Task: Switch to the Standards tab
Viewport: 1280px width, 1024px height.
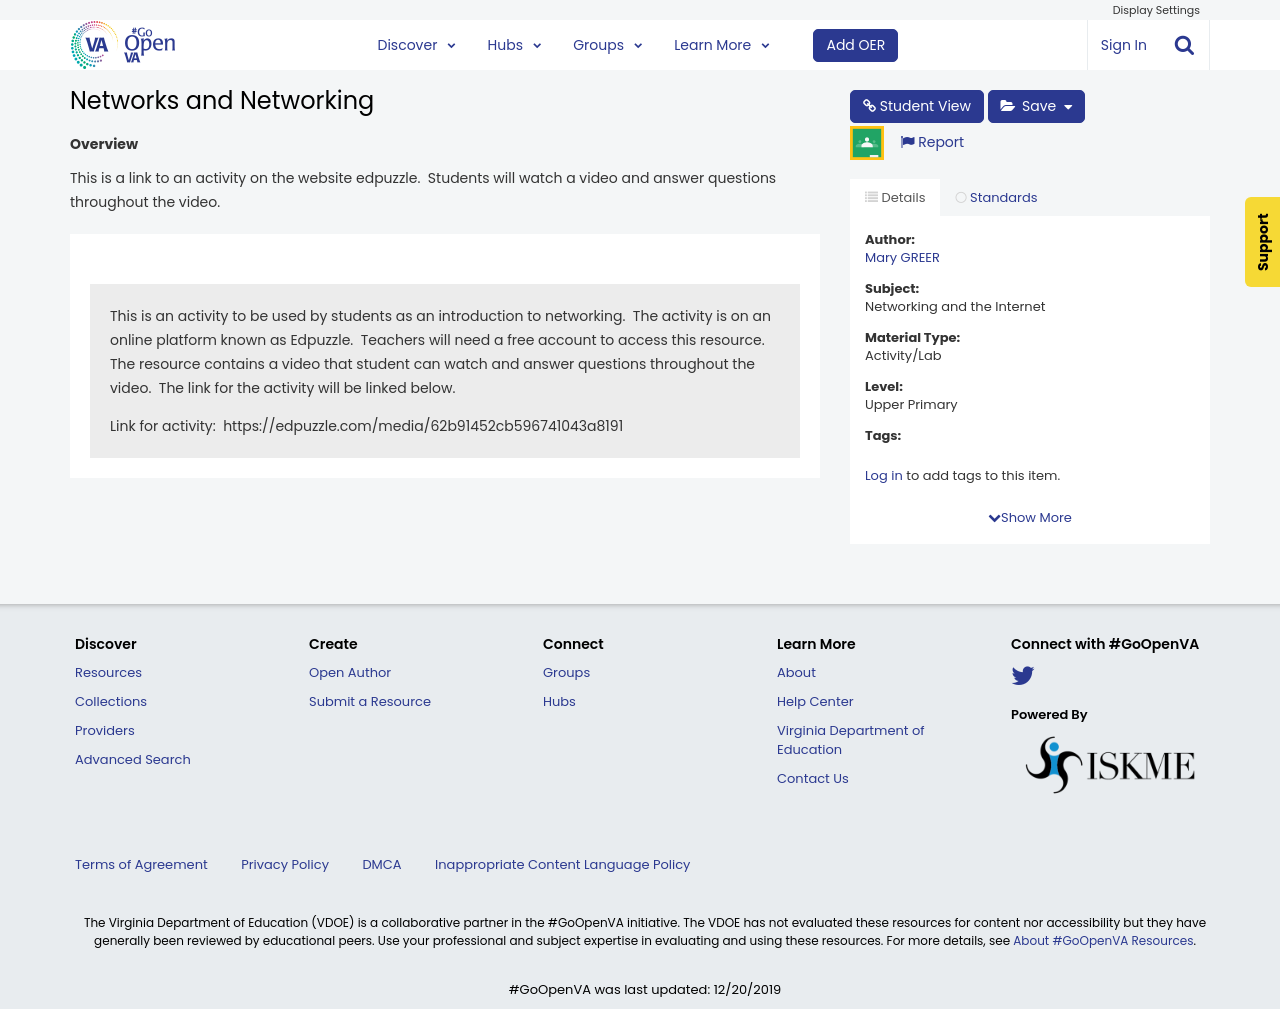Action: (996, 198)
